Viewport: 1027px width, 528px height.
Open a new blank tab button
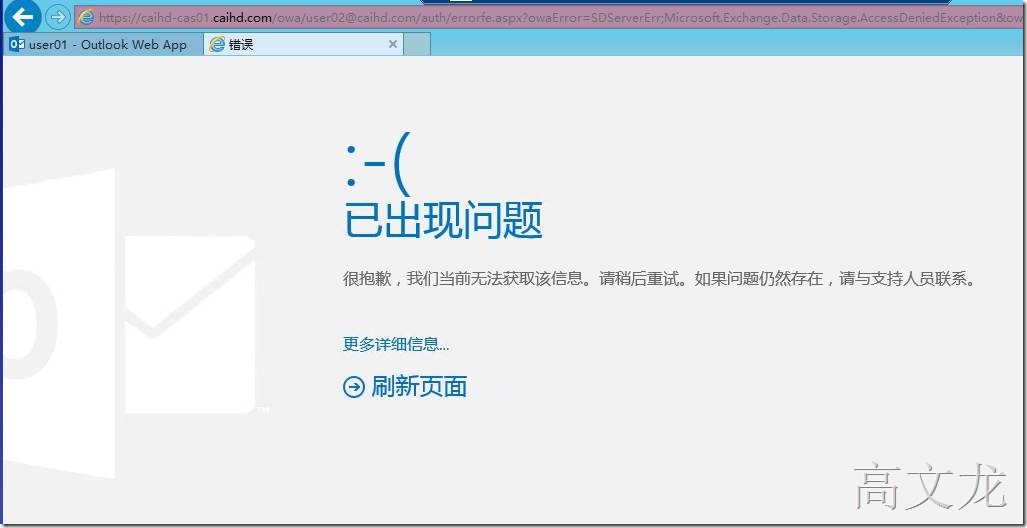pyautogui.click(x=417, y=45)
